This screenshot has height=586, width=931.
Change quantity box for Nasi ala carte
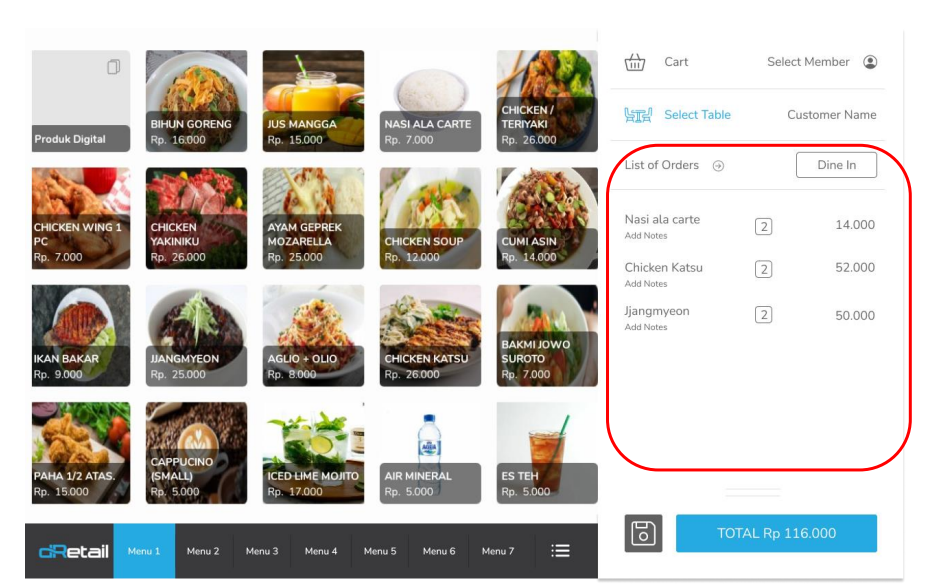tap(764, 226)
